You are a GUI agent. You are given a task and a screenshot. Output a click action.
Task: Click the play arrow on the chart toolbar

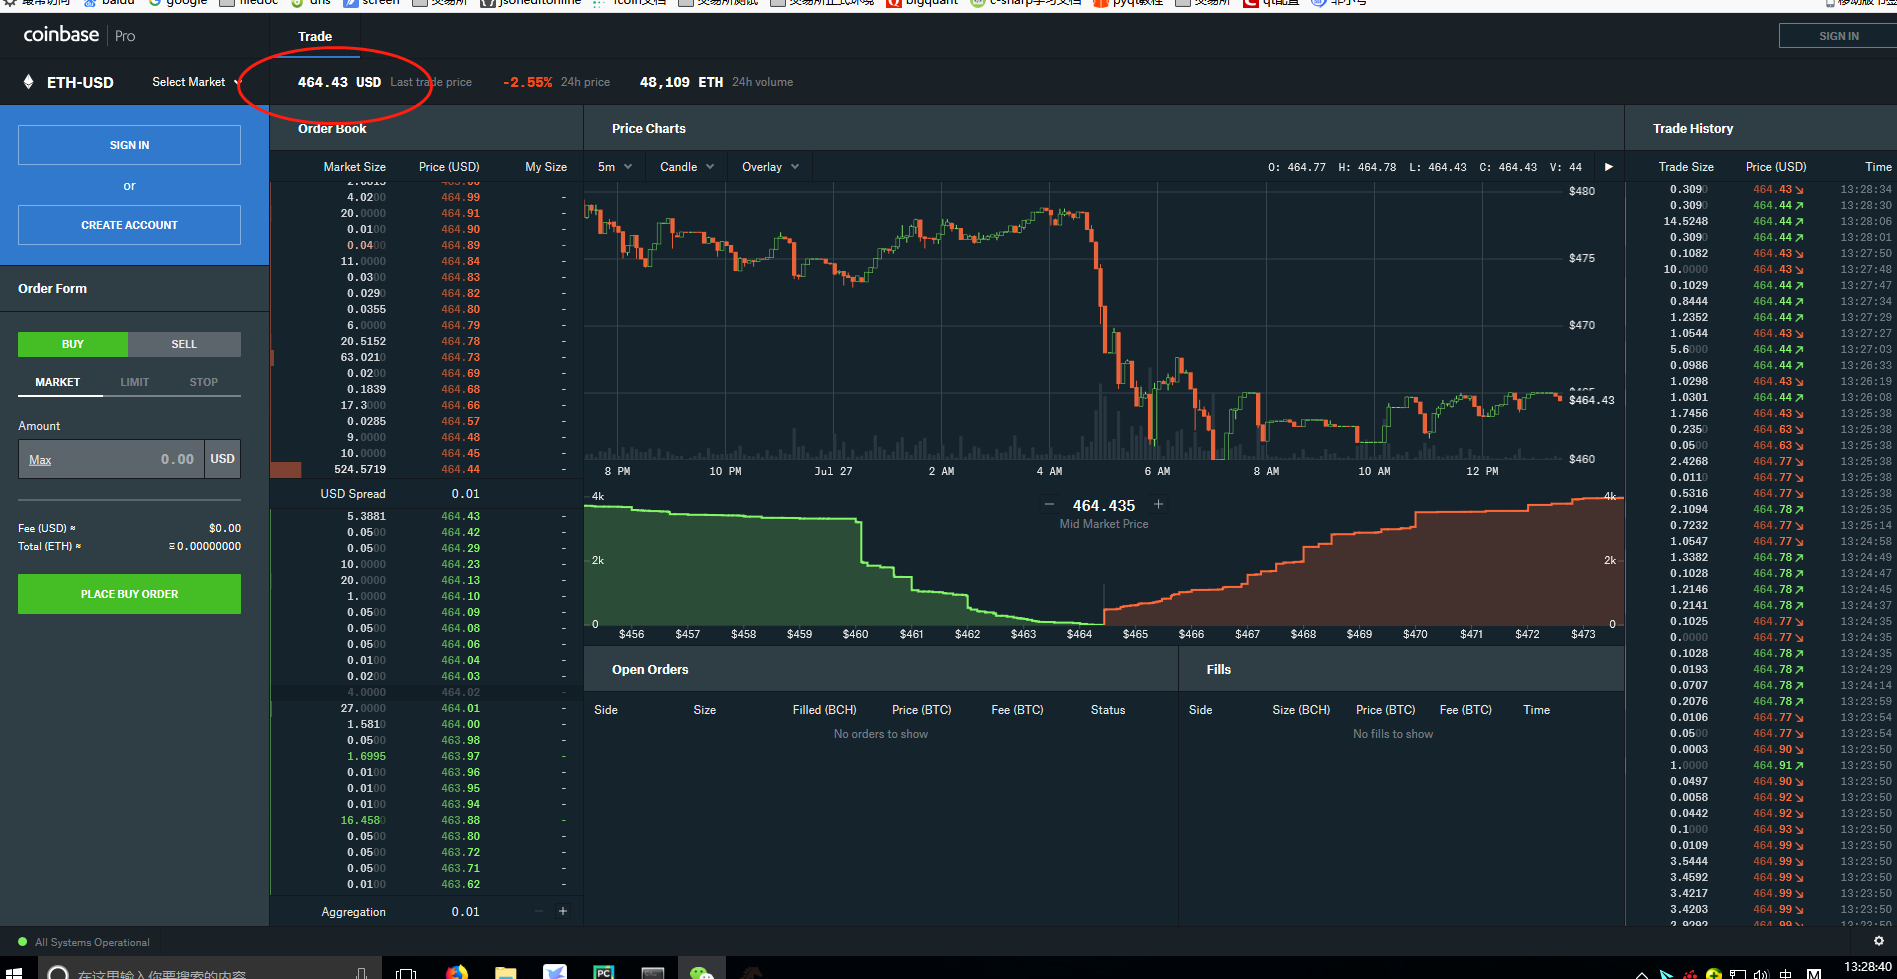point(1608,167)
